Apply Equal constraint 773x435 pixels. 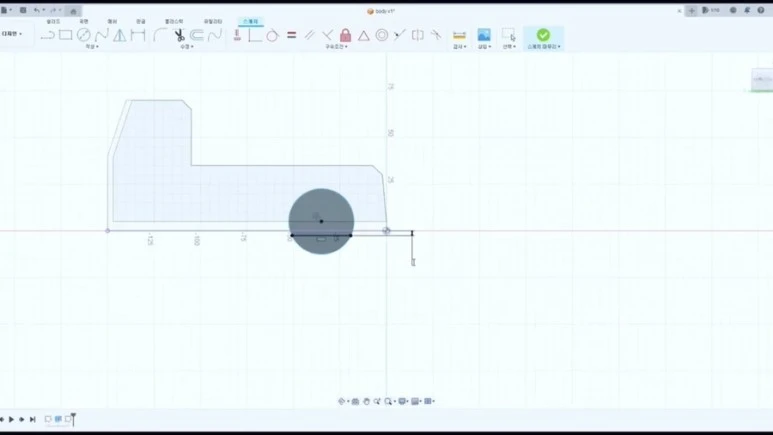(291, 35)
